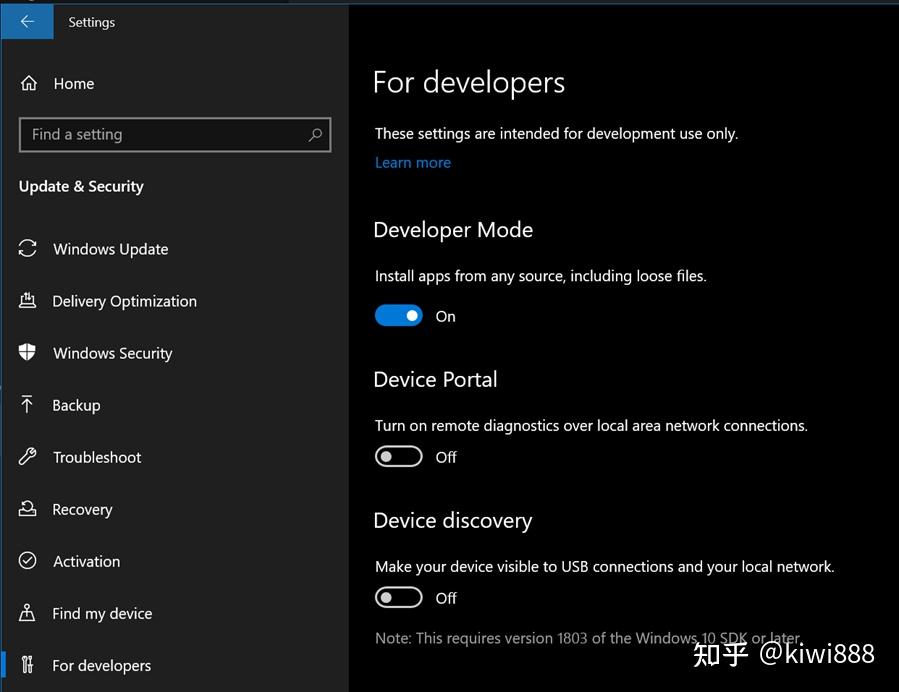The height and width of the screenshot is (692, 899).
Task: Select For developers in sidebar
Action: (x=174, y=665)
